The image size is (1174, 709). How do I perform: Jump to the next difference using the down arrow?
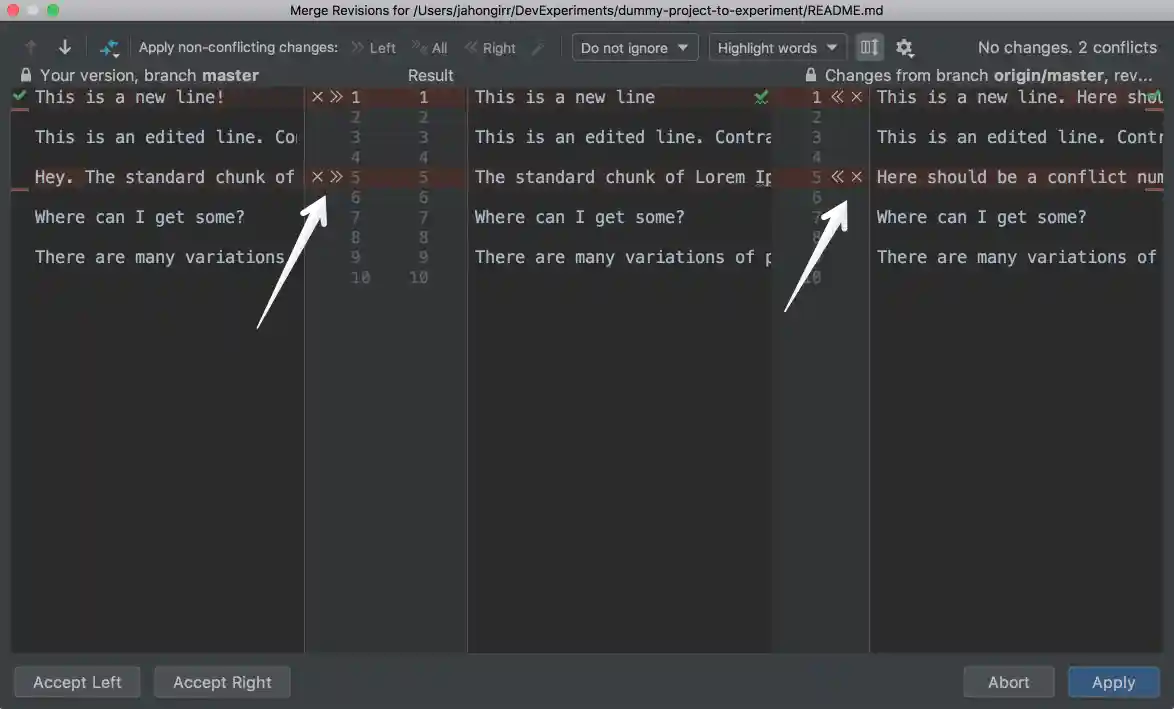point(64,46)
